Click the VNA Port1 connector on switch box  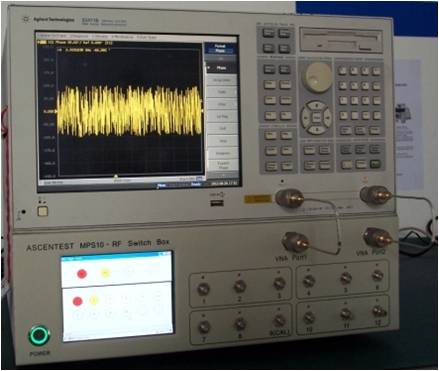tap(295, 243)
